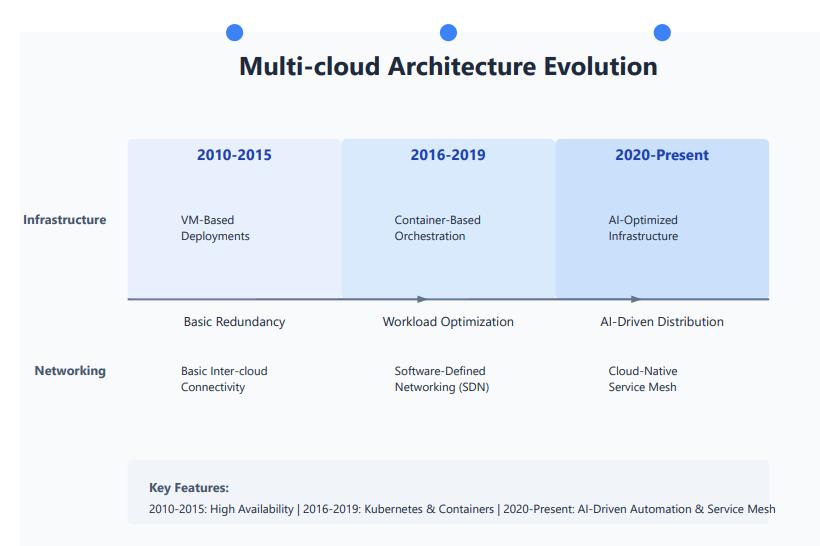Click the 'Infrastructure' row label
Screen dimensions: 820x546
click(64, 220)
